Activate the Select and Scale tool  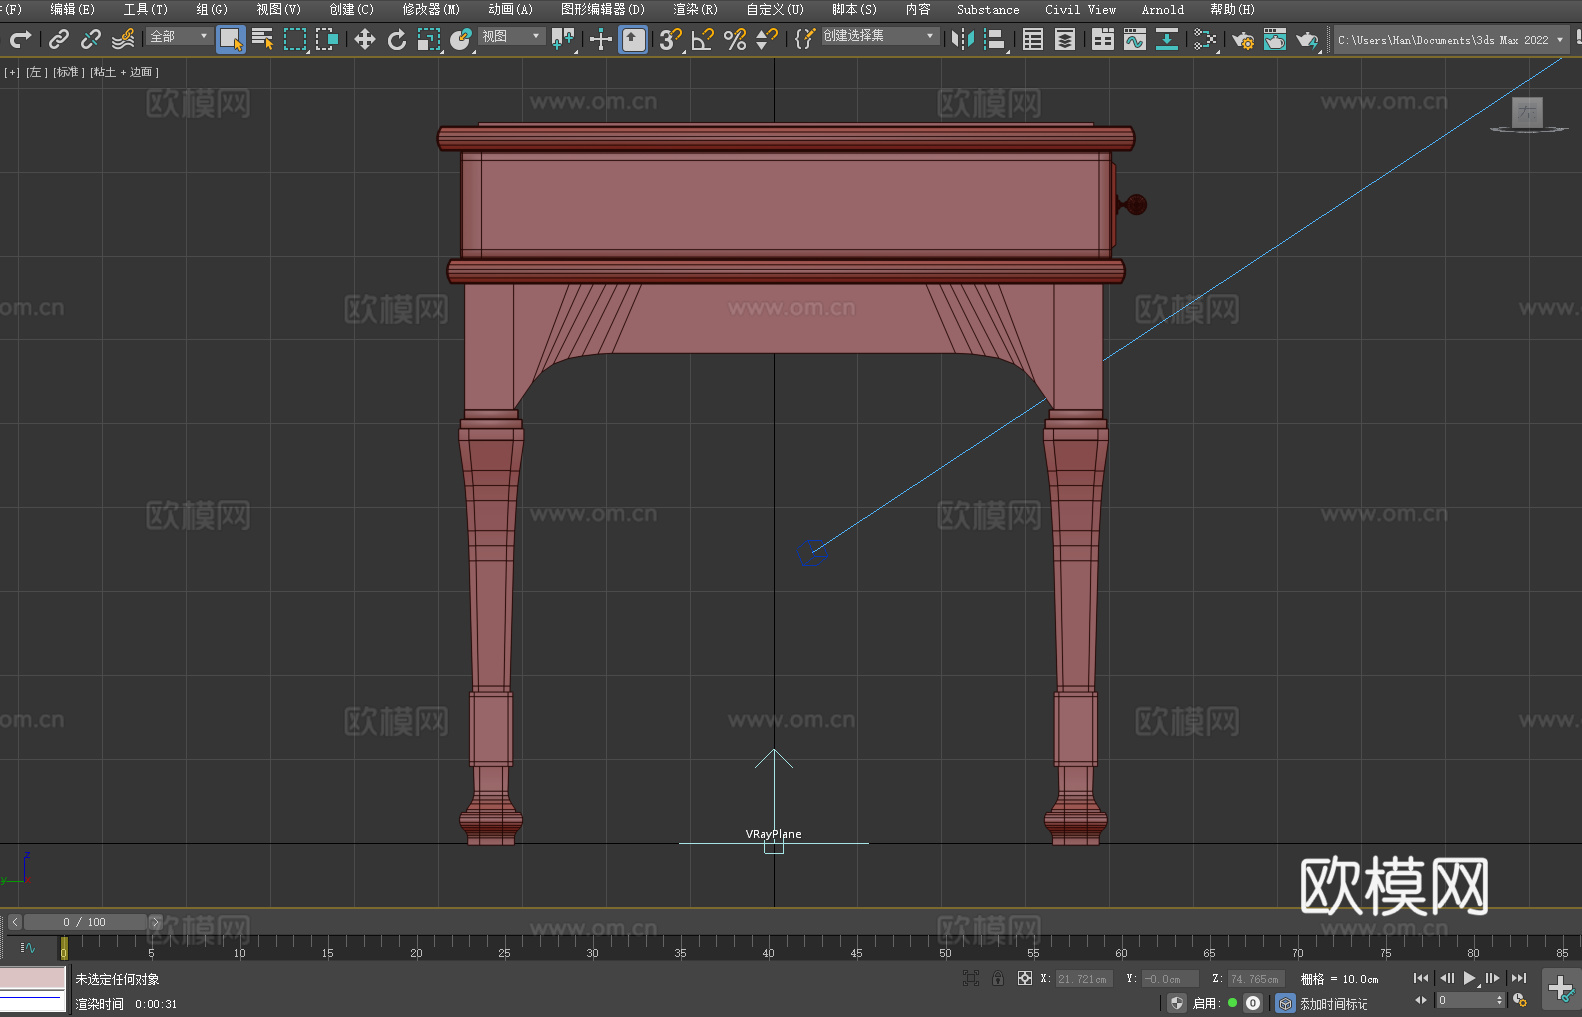(x=429, y=39)
